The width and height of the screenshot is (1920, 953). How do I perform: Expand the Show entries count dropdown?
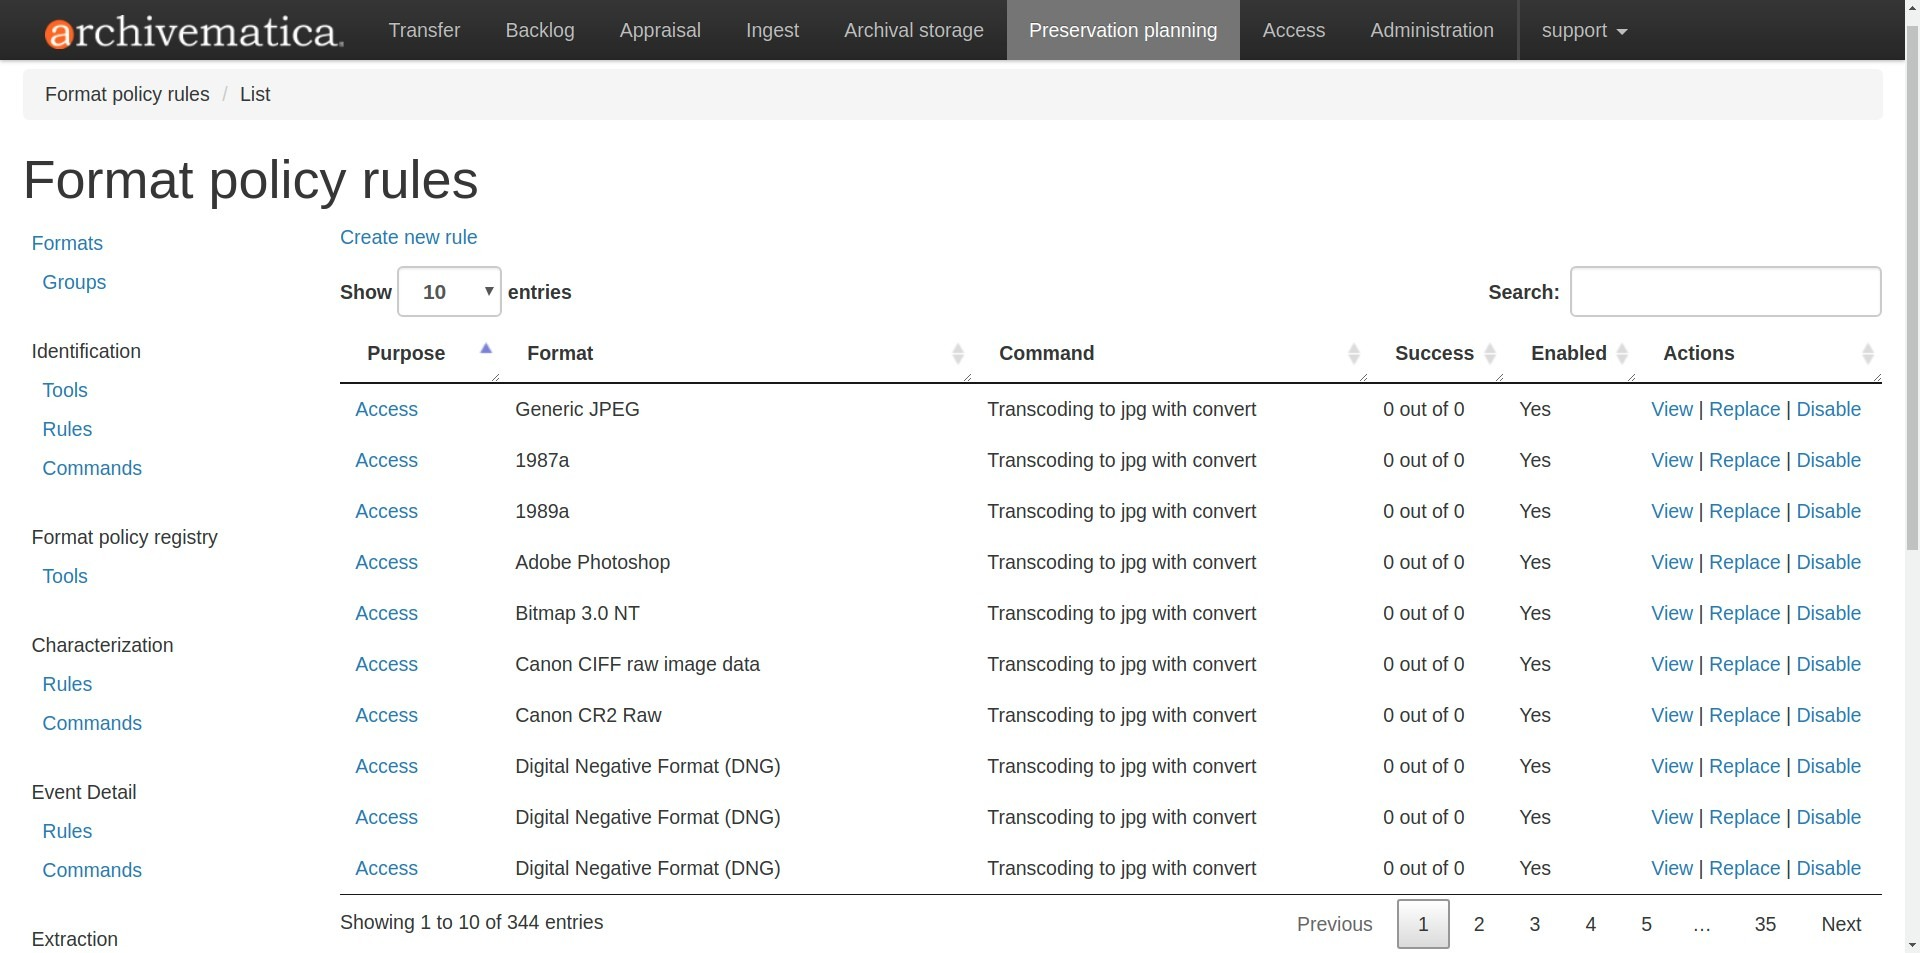coord(449,292)
